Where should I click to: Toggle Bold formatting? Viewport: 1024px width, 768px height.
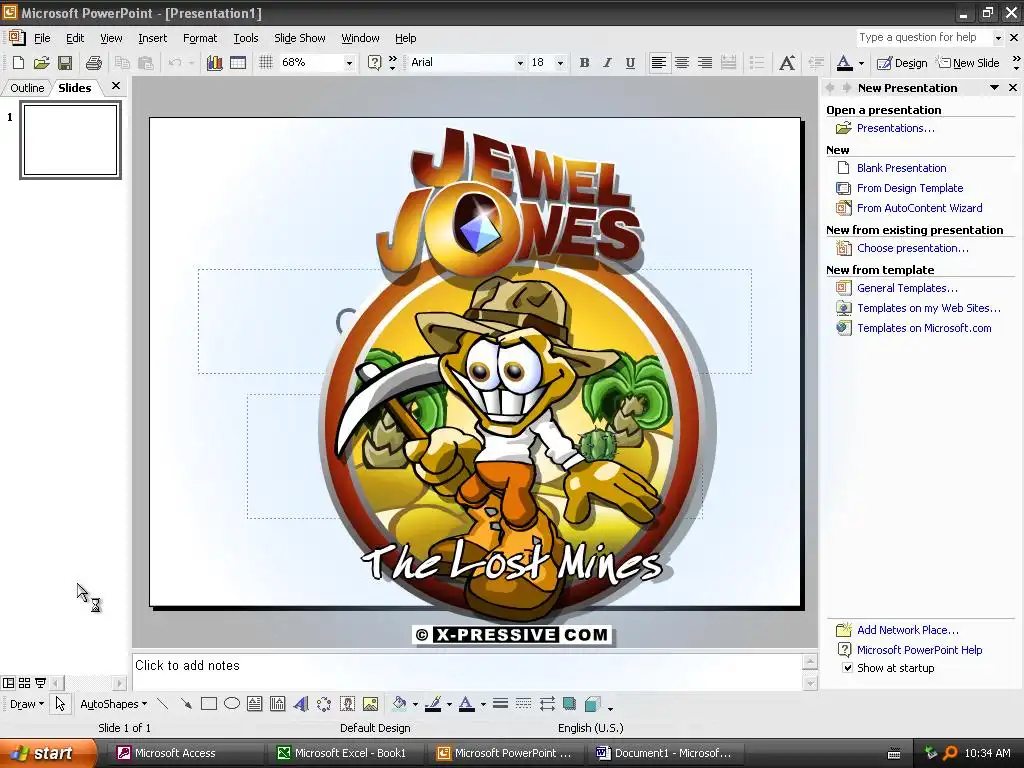[x=584, y=63]
